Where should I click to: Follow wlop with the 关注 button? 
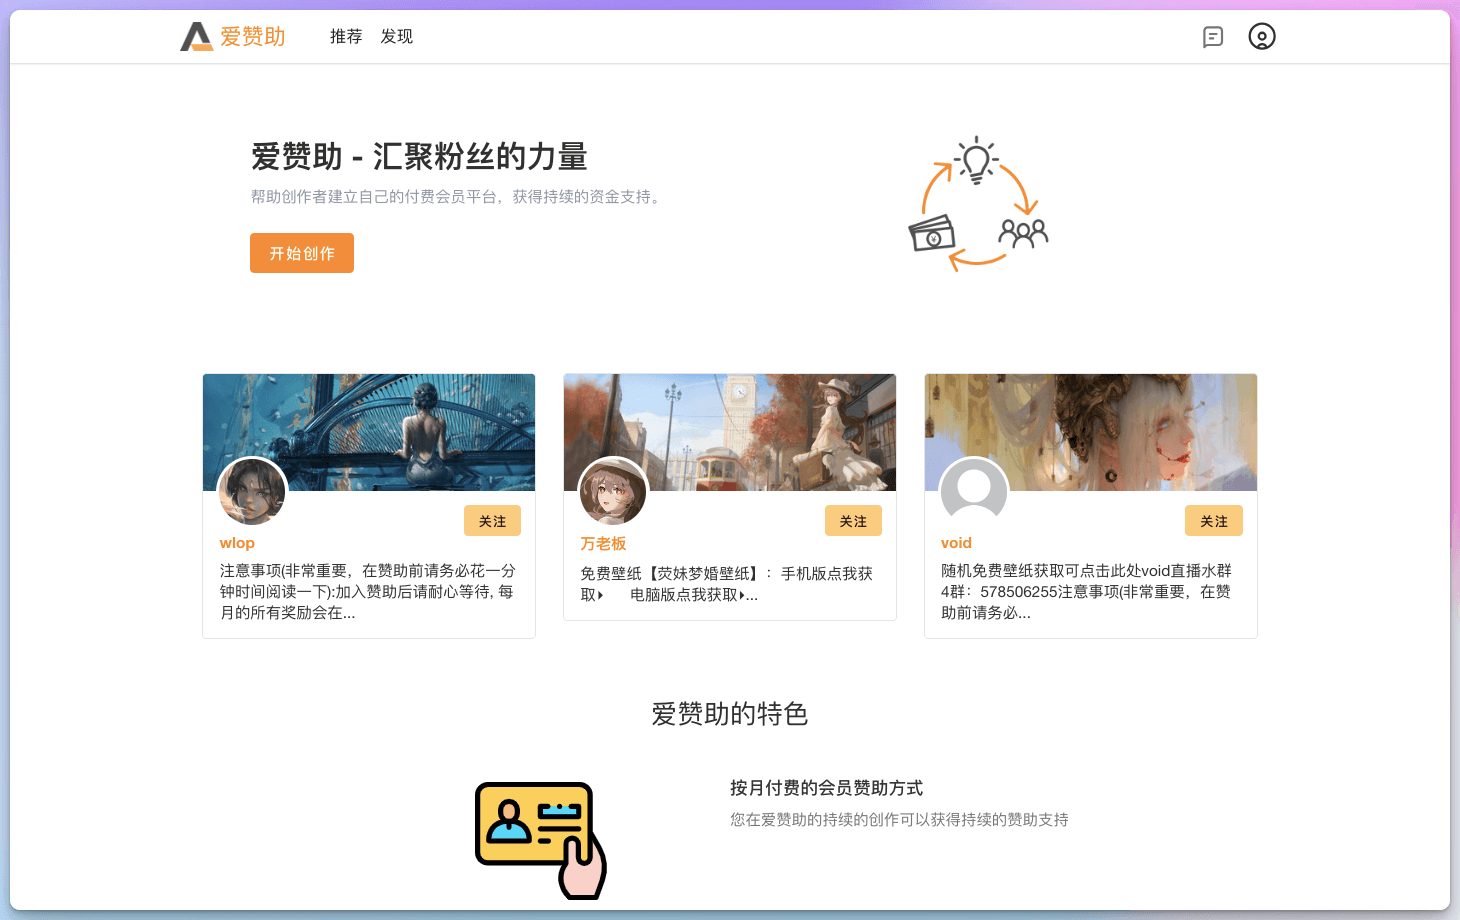coord(492,521)
